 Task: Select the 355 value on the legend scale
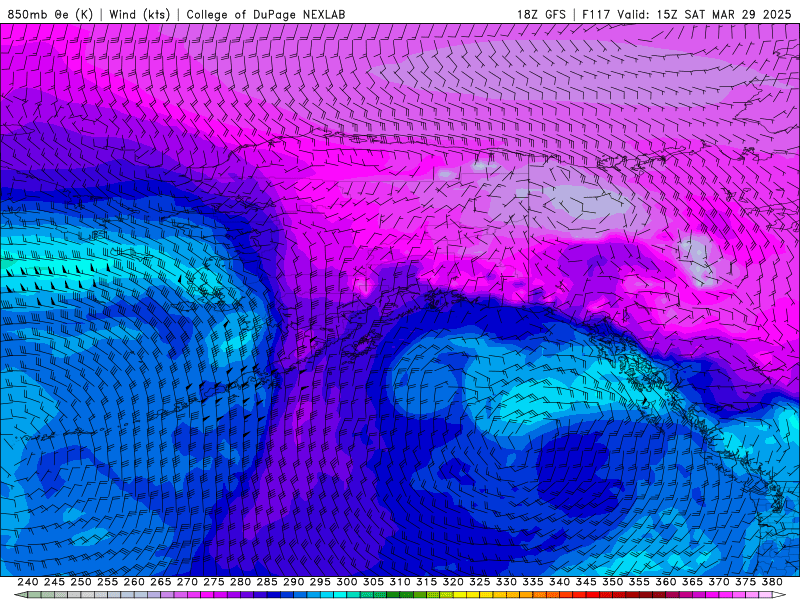639,582
